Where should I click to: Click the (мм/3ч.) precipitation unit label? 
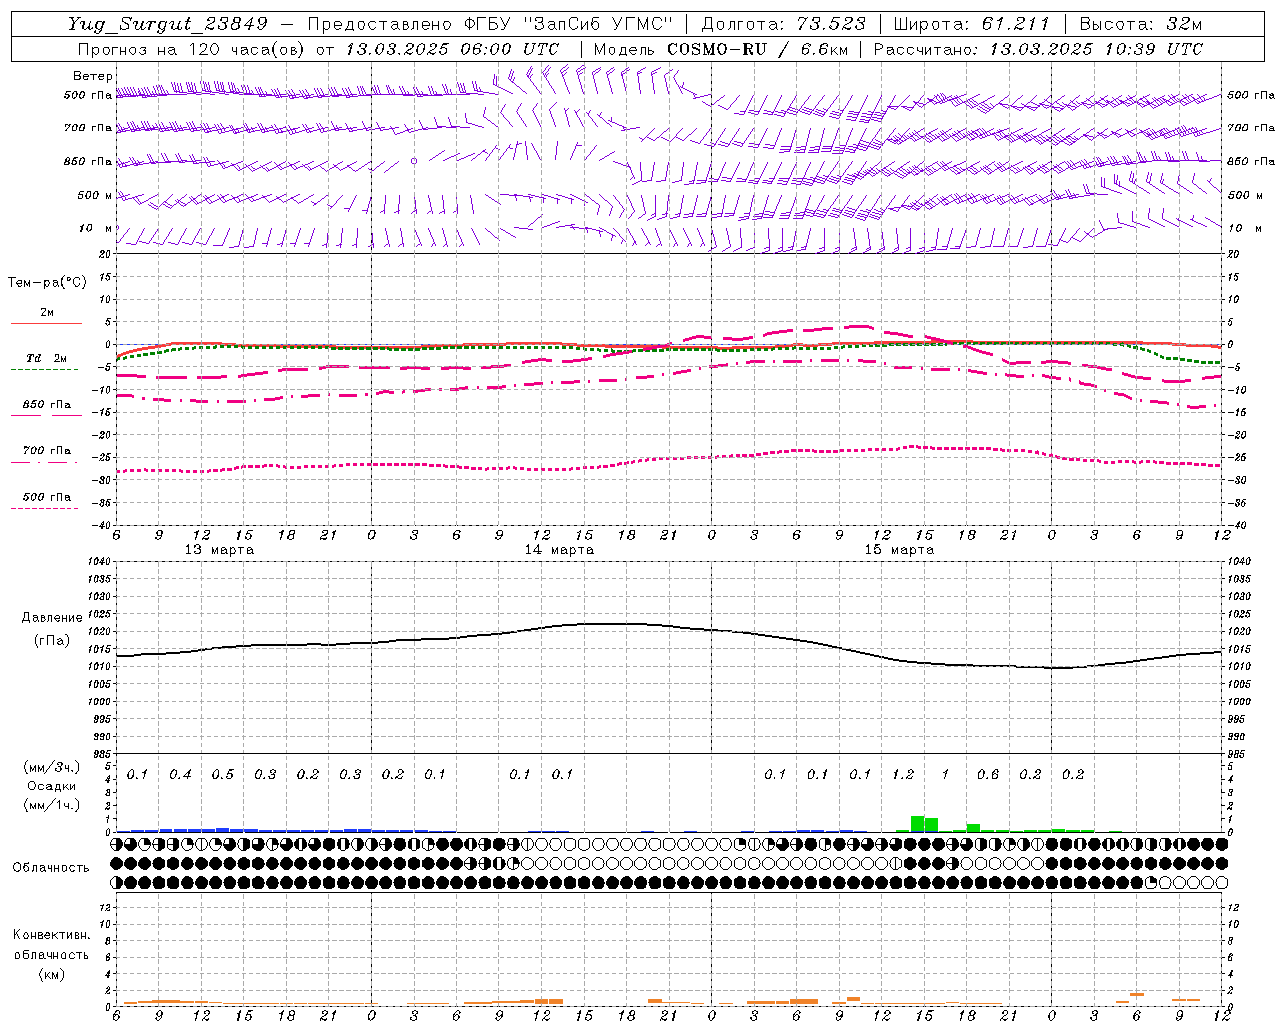[52, 767]
